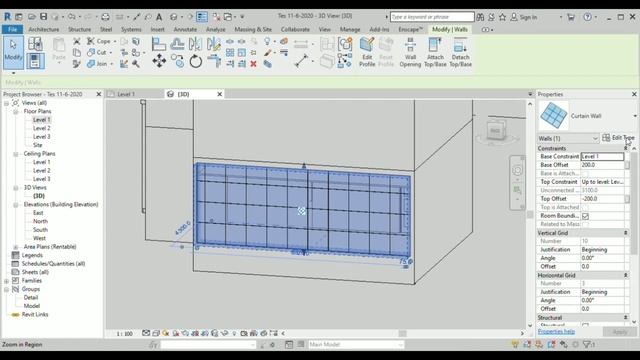
Task: Open the Massing & Site ribbon tab
Action: pyautogui.click(x=253, y=29)
